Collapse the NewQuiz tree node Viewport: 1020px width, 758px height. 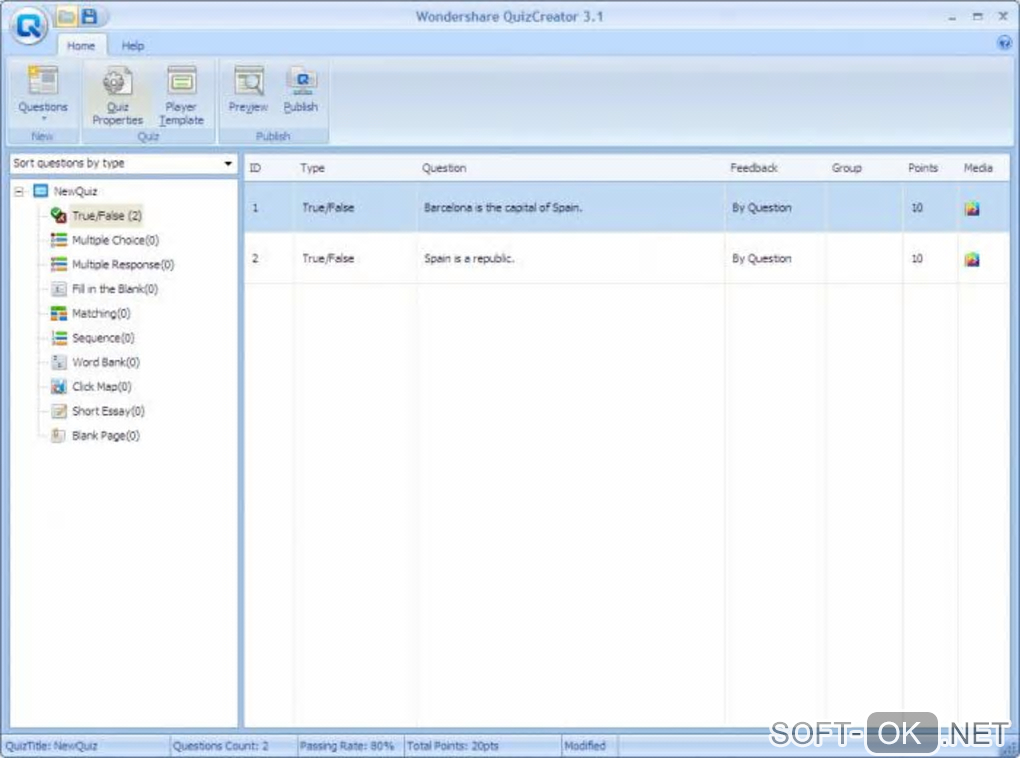click(19, 191)
